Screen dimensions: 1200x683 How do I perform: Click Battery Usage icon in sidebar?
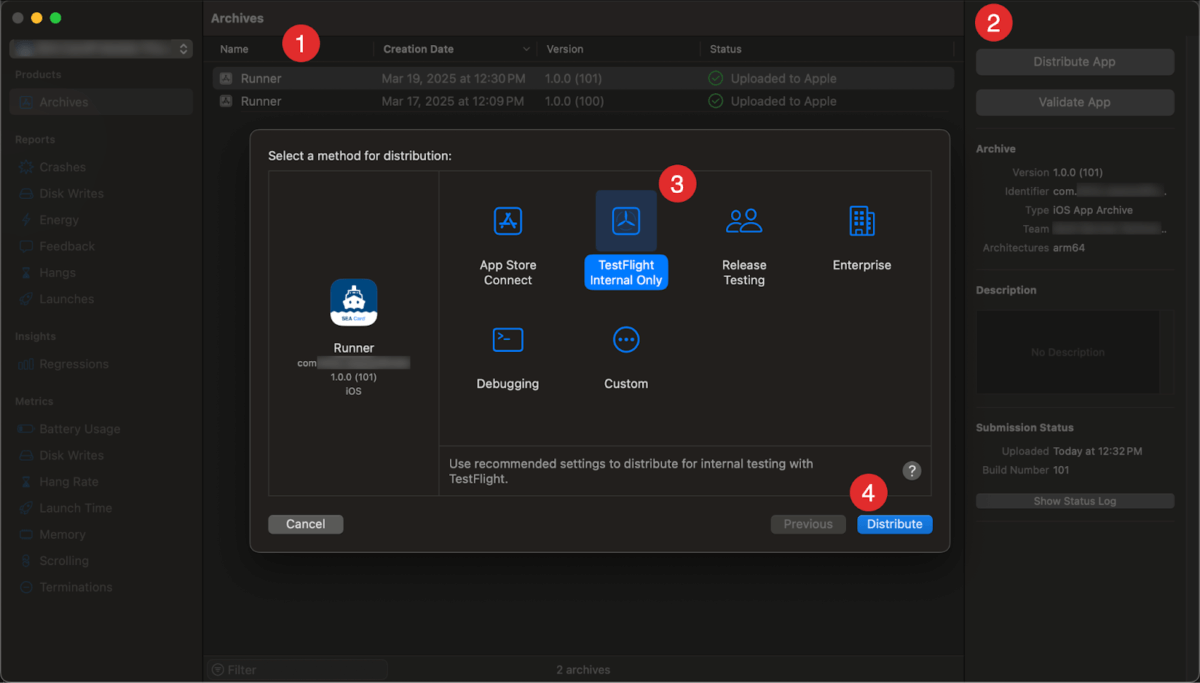(x=26, y=429)
